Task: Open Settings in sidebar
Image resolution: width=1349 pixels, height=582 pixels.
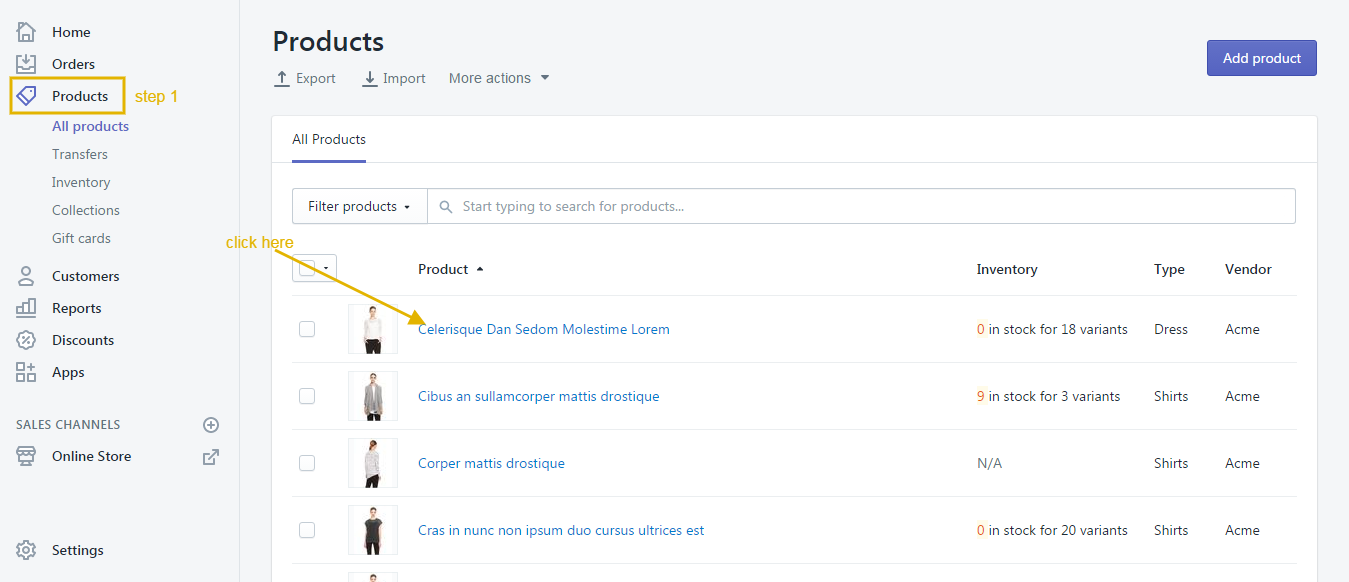Action: pyautogui.click(x=78, y=550)
